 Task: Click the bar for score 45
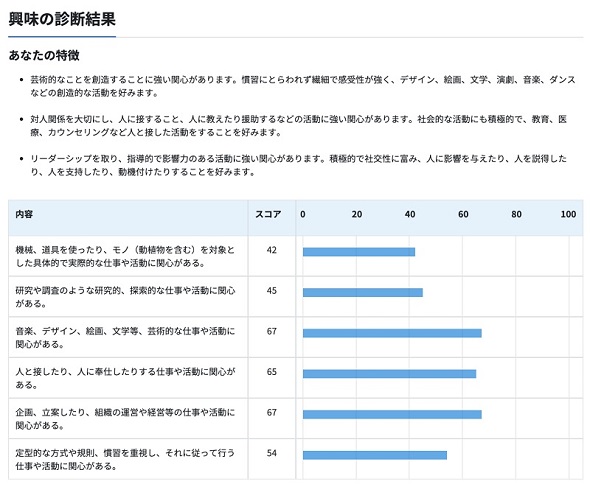[363, 292]
